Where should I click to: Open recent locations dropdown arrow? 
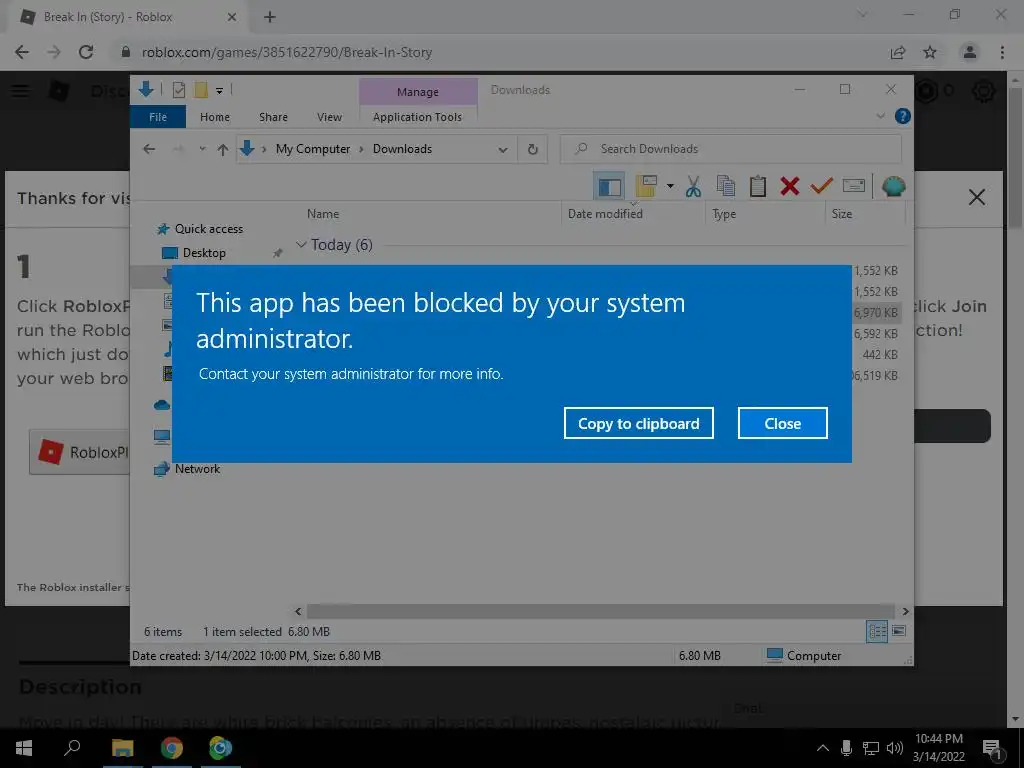[202, 149]
